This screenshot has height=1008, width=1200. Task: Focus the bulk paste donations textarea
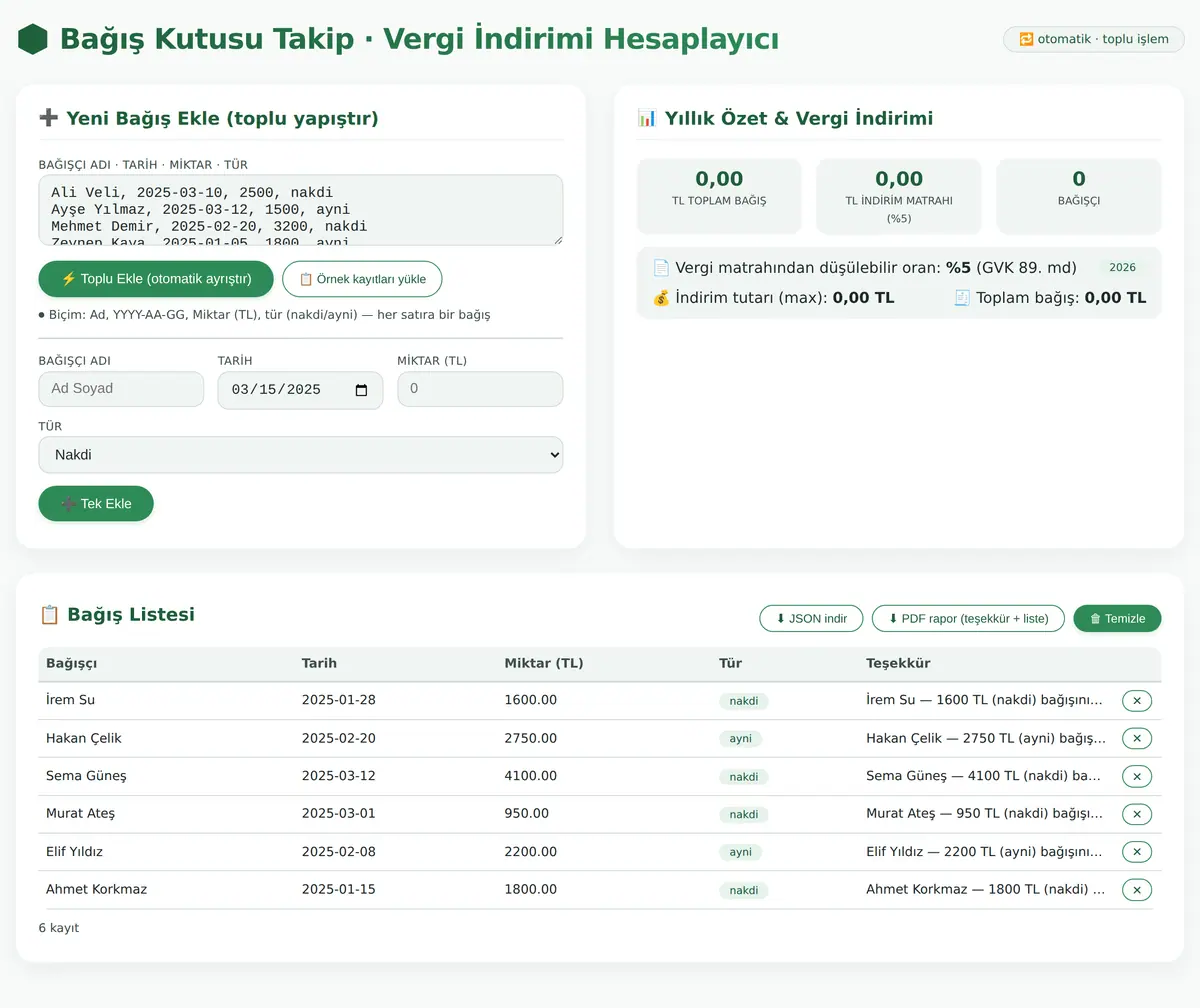301,210
